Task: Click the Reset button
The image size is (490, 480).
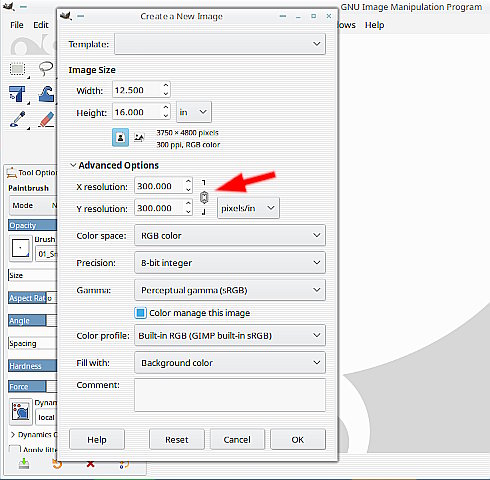Action: pyautogui.click(x=177, y=440)
